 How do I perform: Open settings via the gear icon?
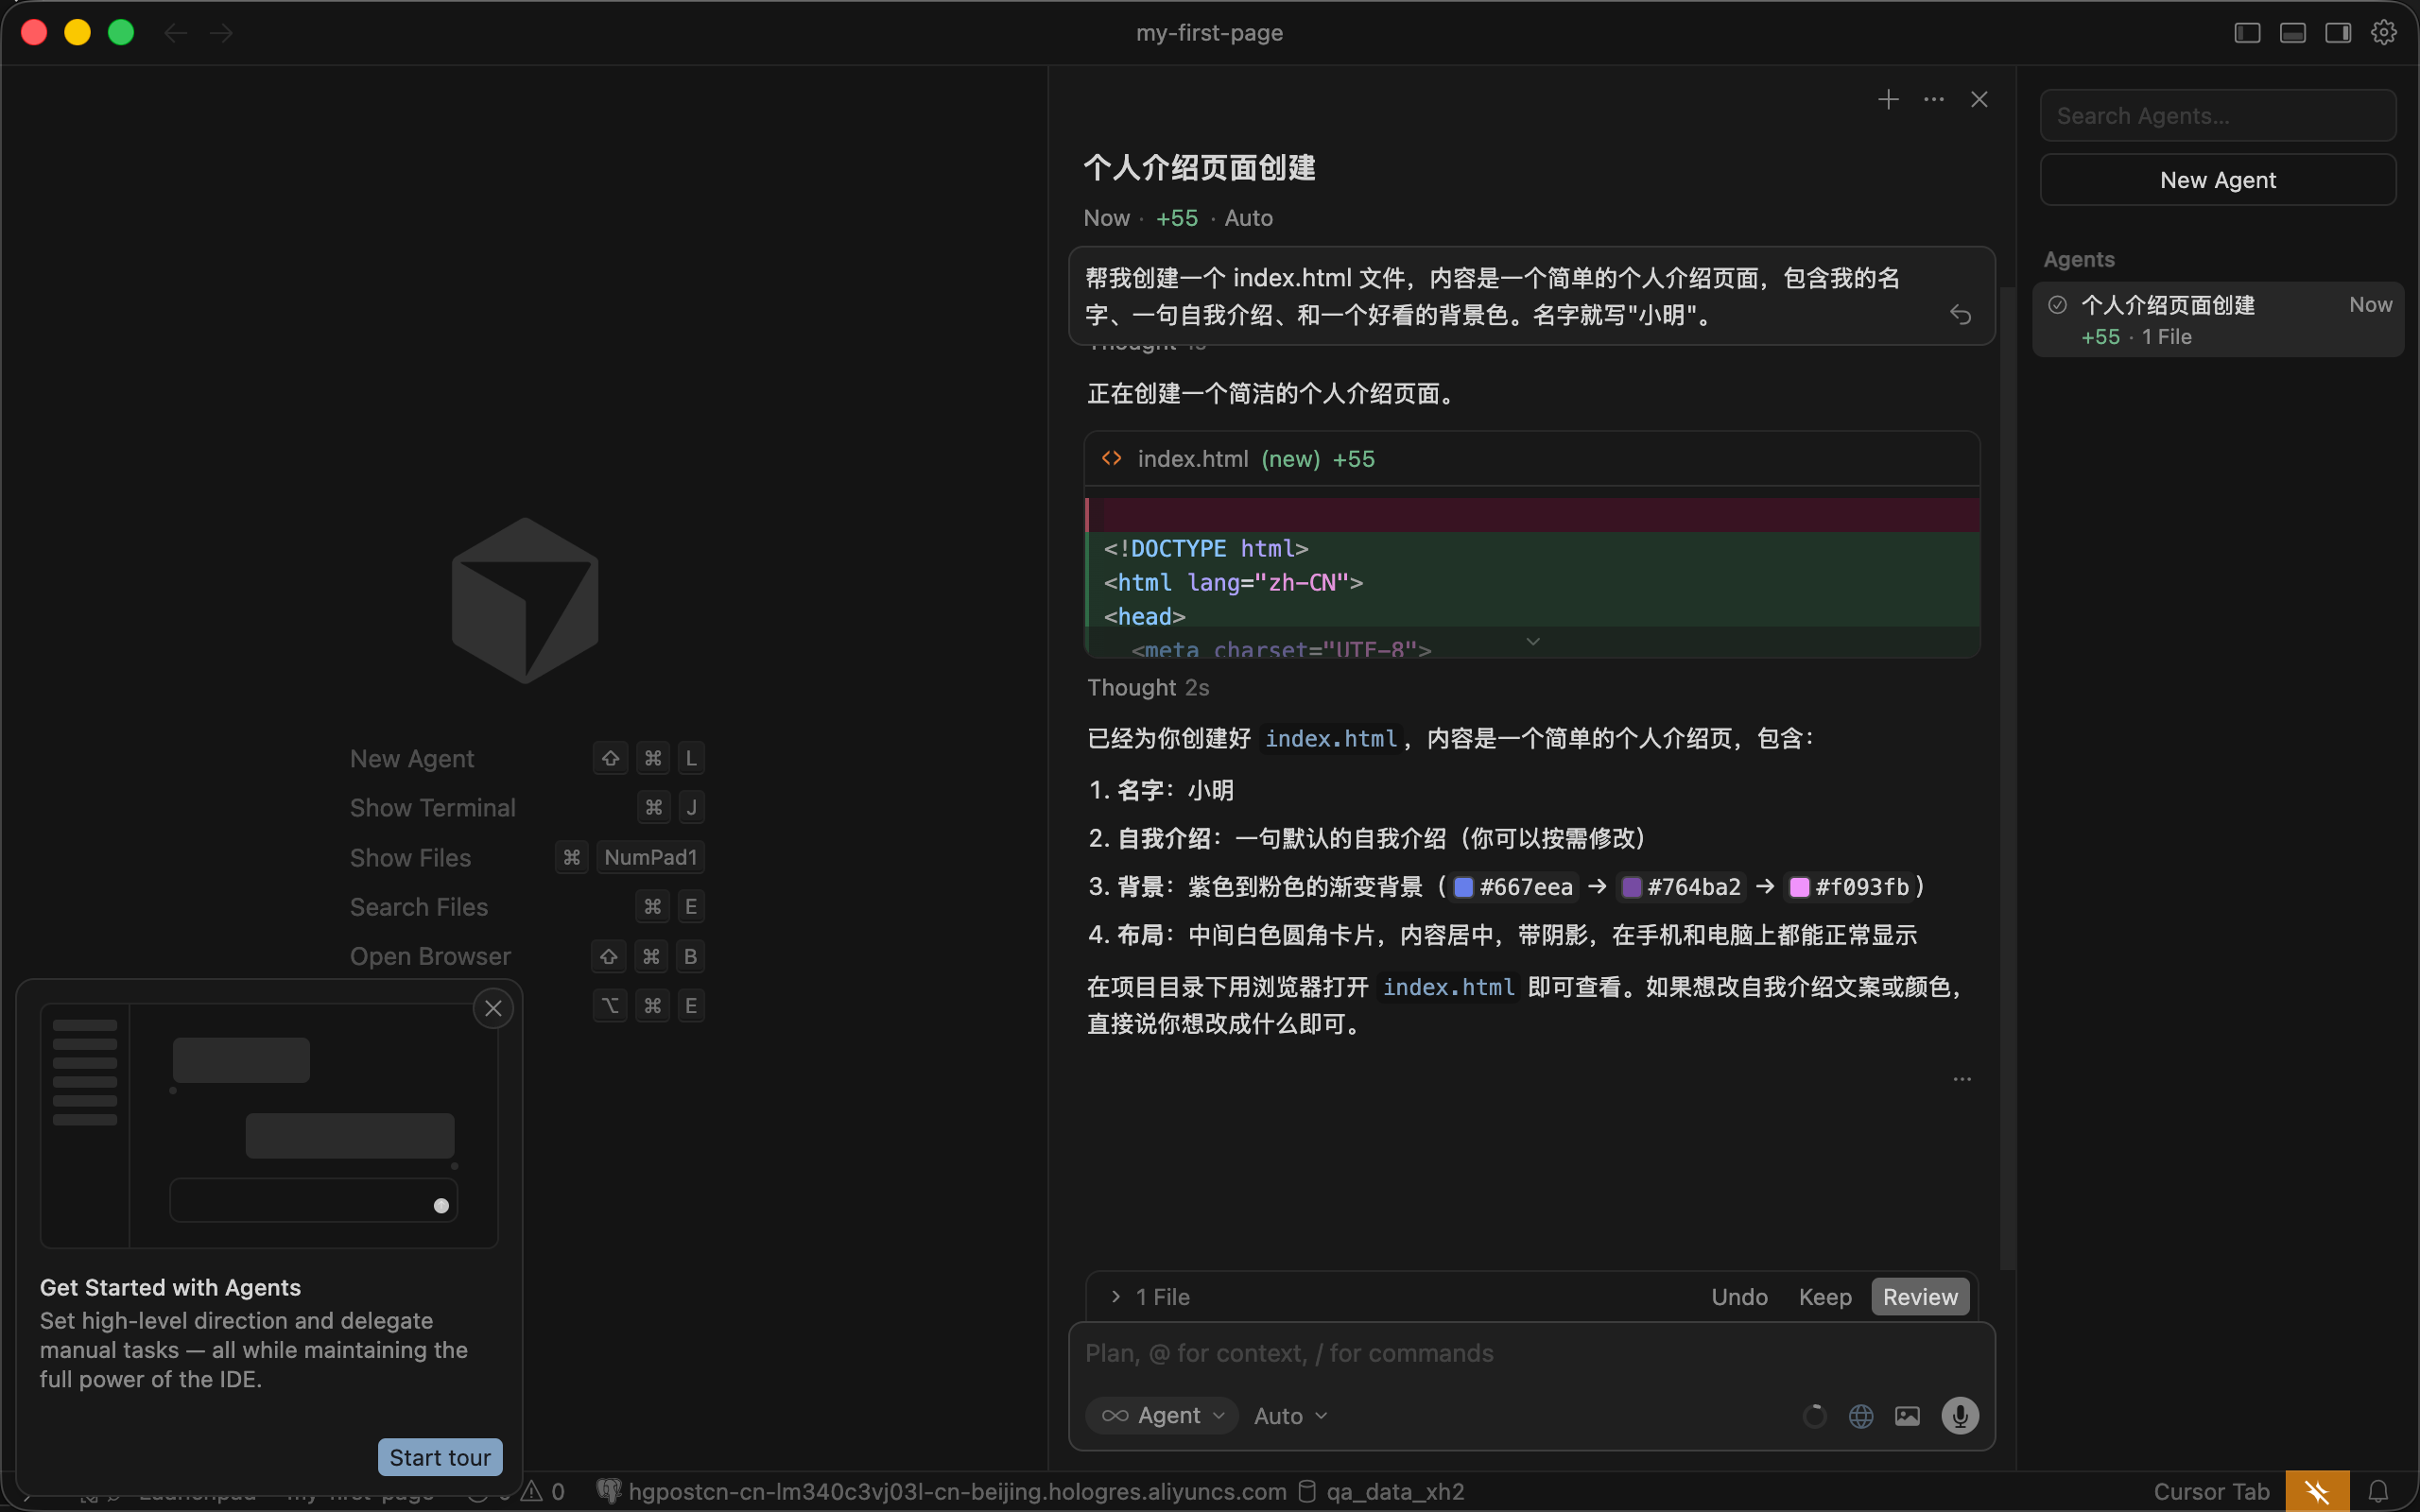(2383, 32)
